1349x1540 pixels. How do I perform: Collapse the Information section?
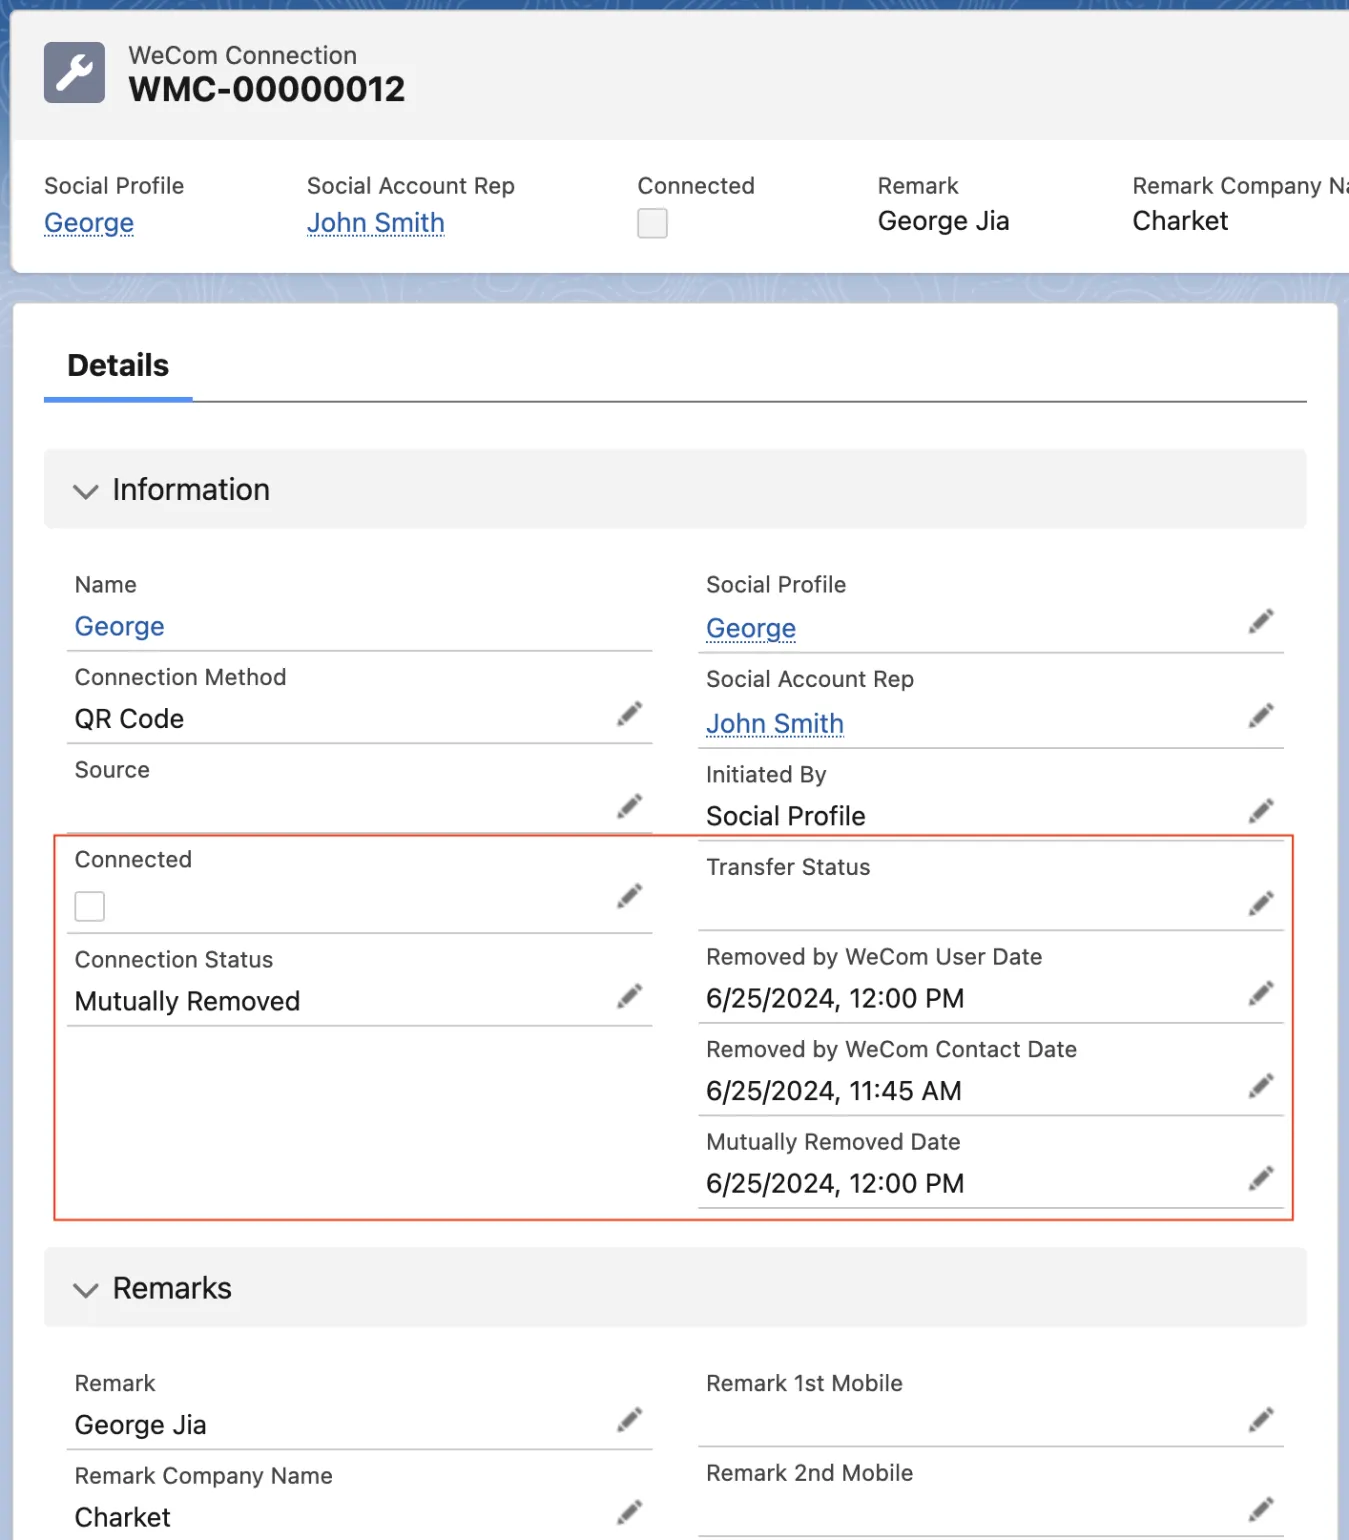pyautogui.click(x=86, y=491)
